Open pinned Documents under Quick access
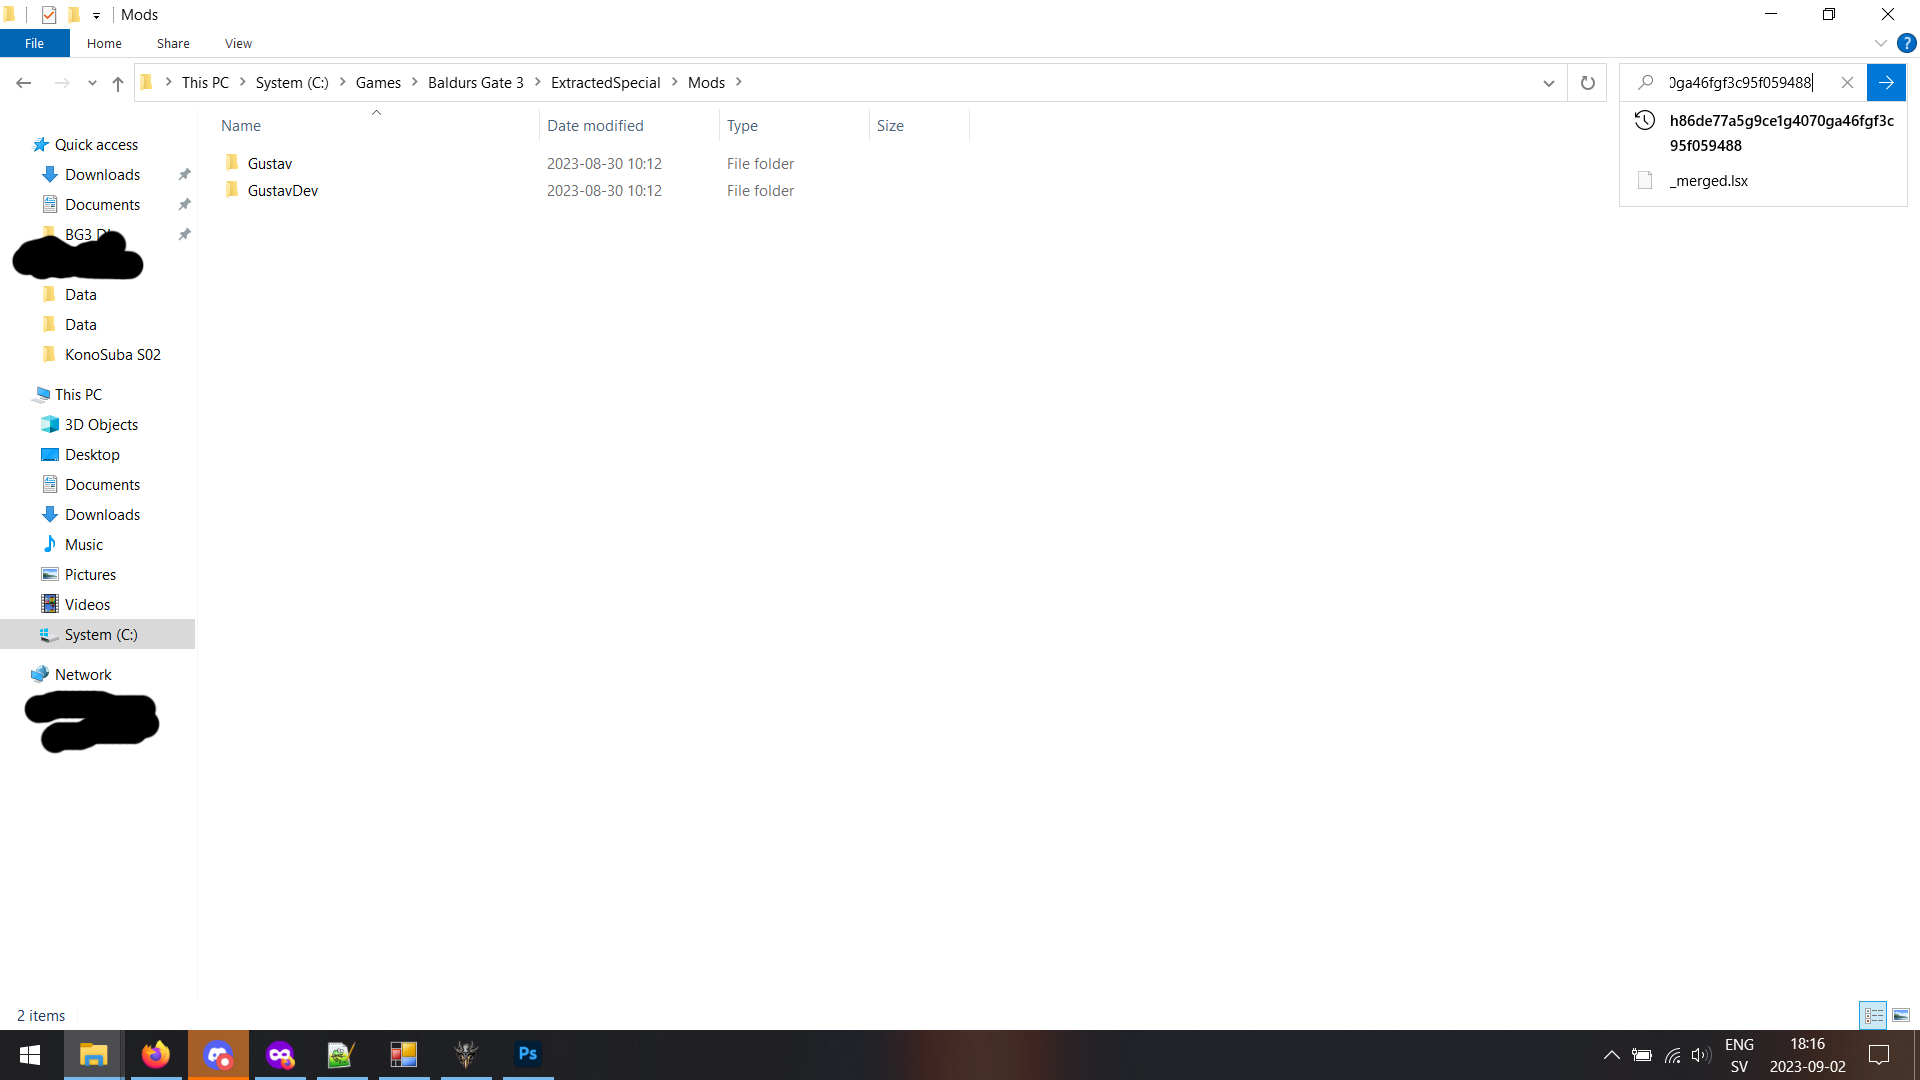The width and height of the screenshot is (1920, 1080). (102, 205)
